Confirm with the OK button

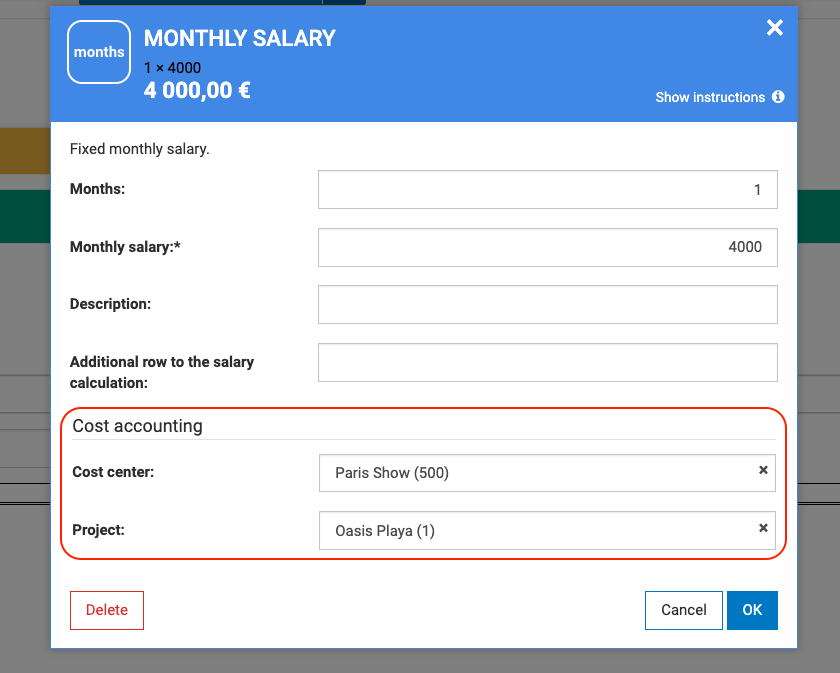click(752, 610)
